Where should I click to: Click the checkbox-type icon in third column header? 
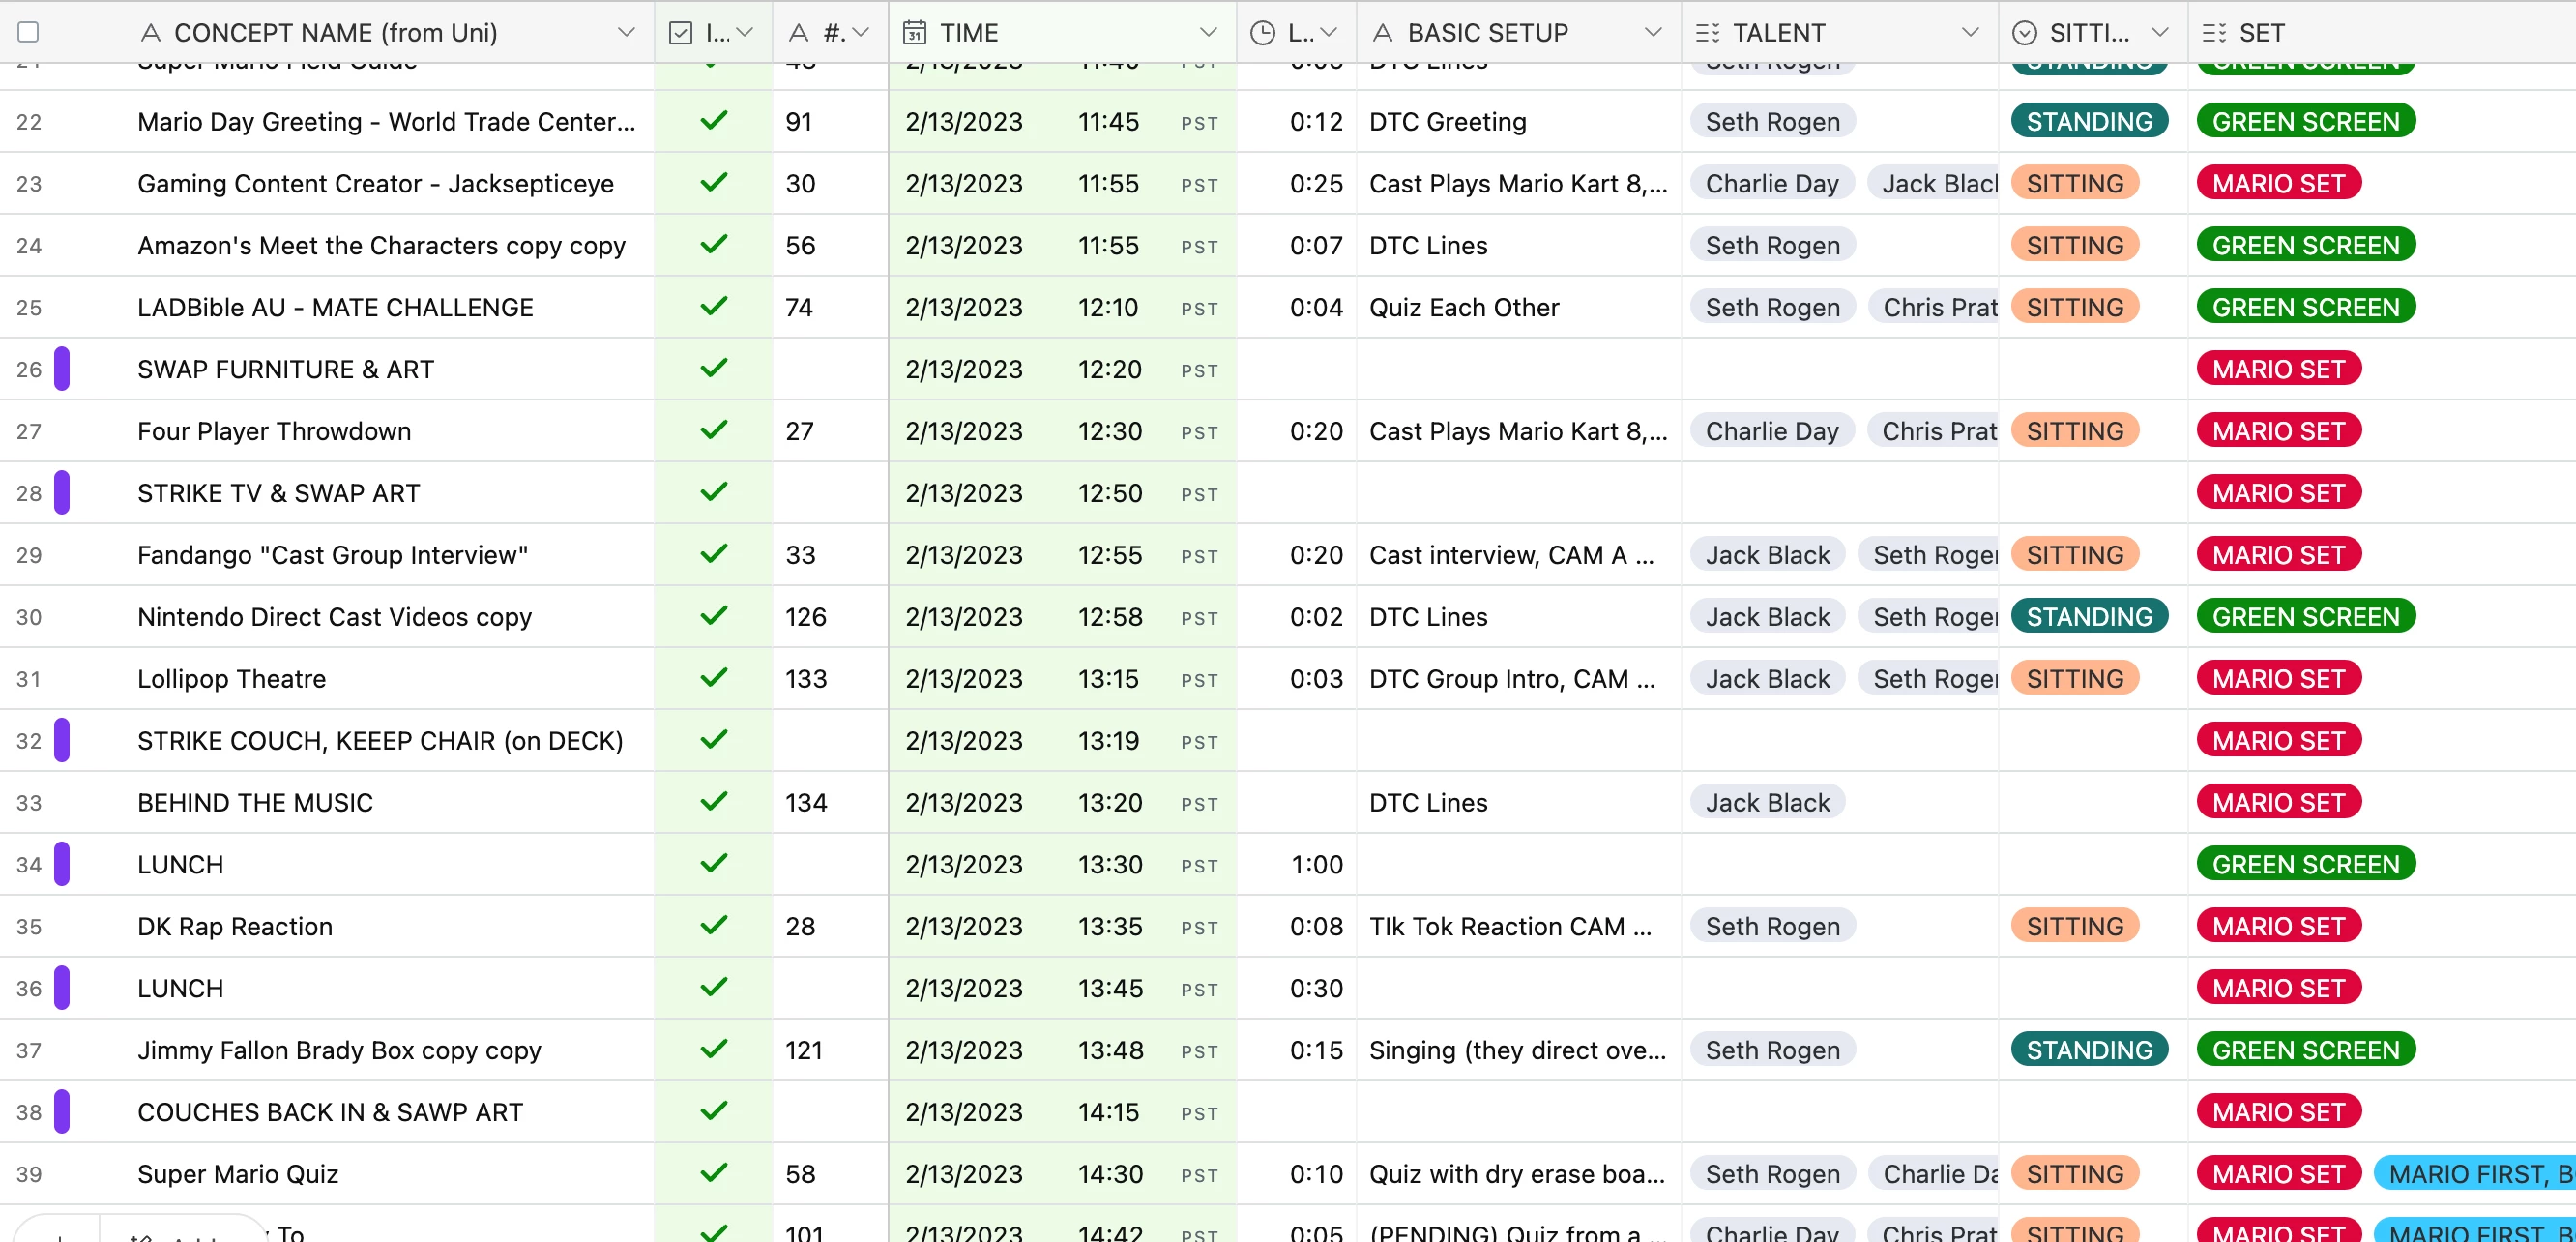[681, 33]
